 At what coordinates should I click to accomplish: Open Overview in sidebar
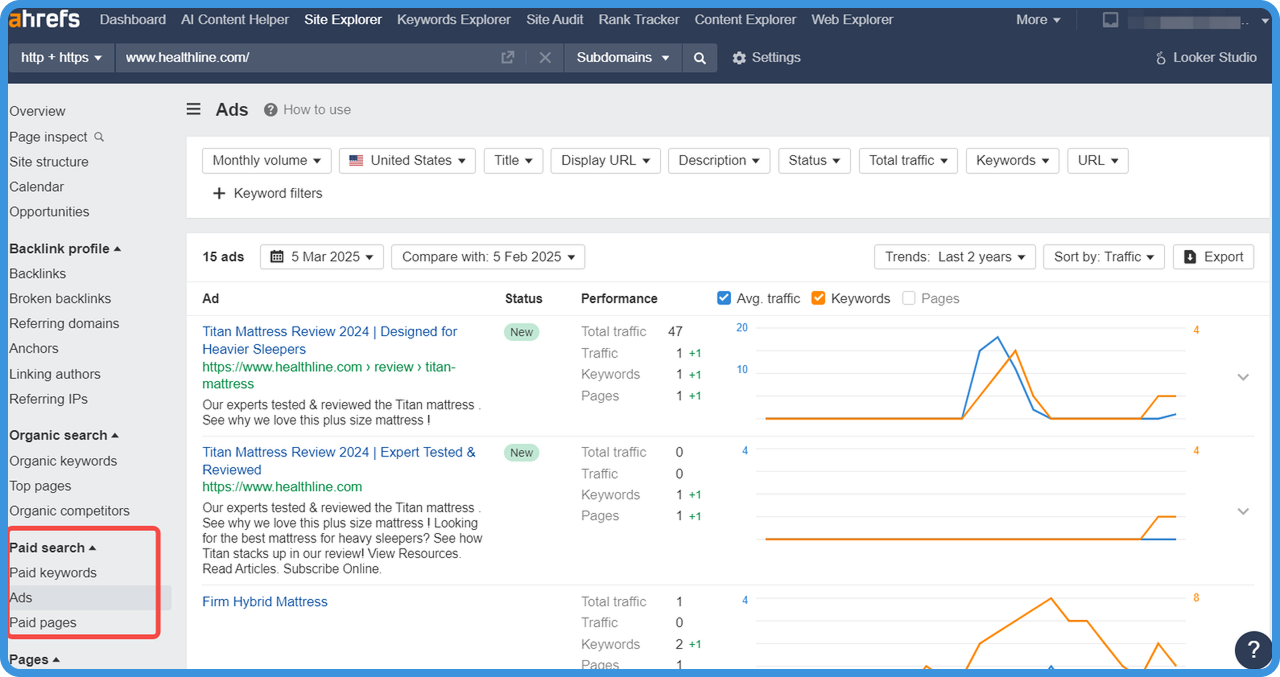tap(37, 112)
